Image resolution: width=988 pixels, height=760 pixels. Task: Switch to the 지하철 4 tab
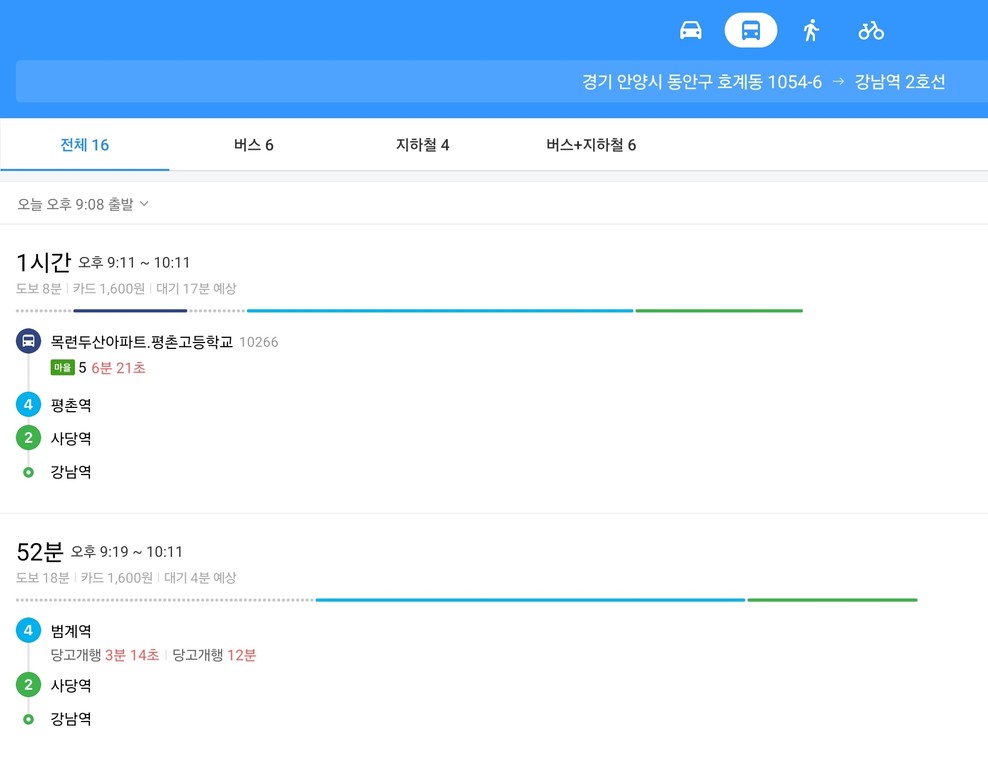click(x=422, y=145)
